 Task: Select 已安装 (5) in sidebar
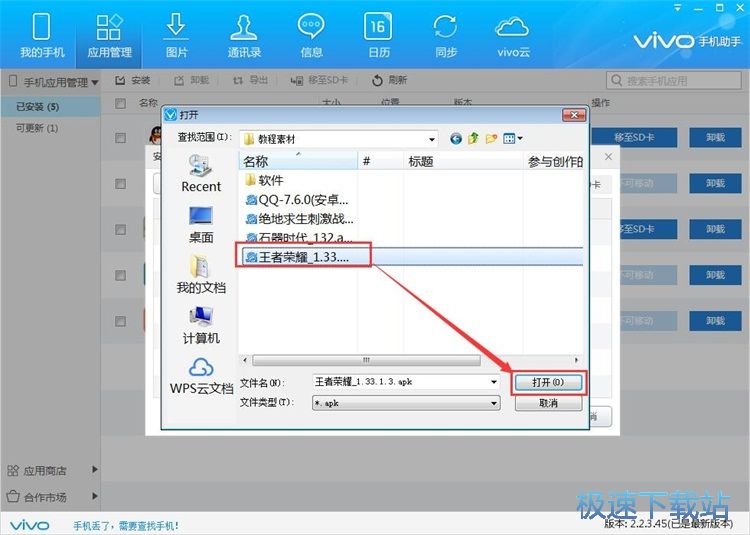click(x=50, y=107)
